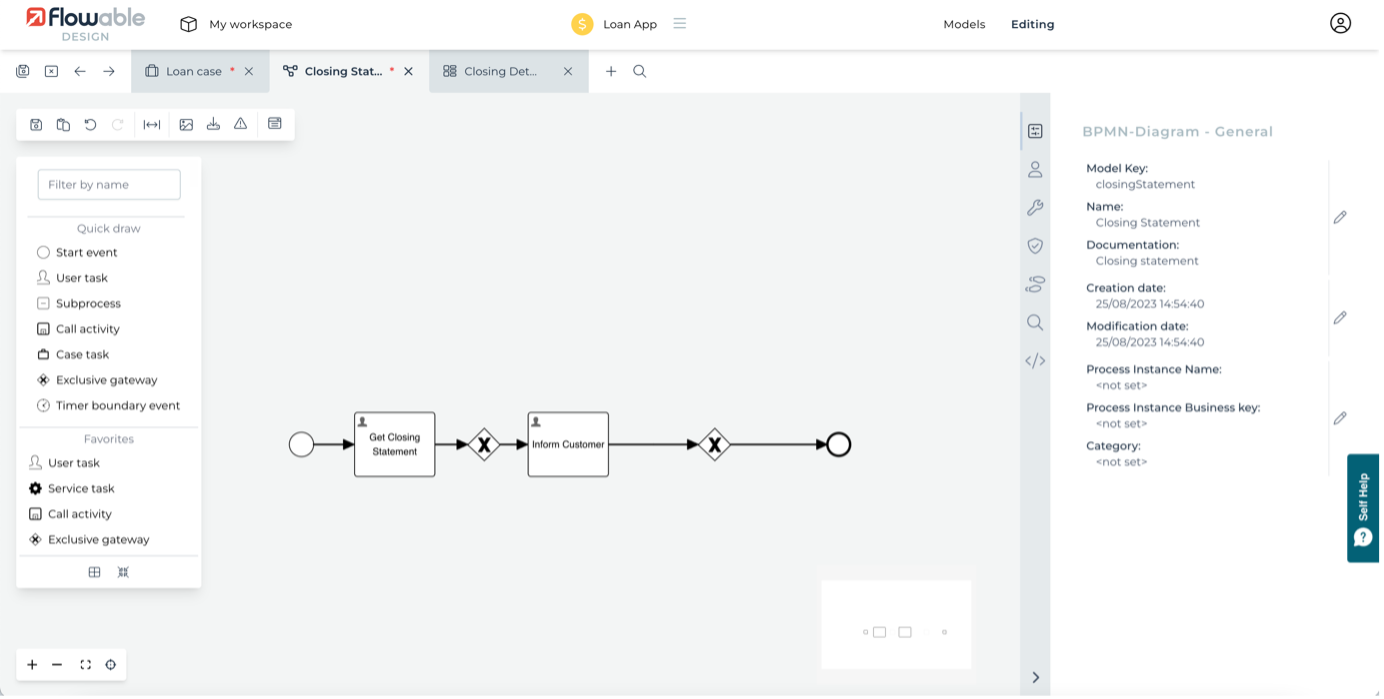The image size is (1384, 699).
Task: Toggle the palette grid view icon
Action: click(94, 572)
